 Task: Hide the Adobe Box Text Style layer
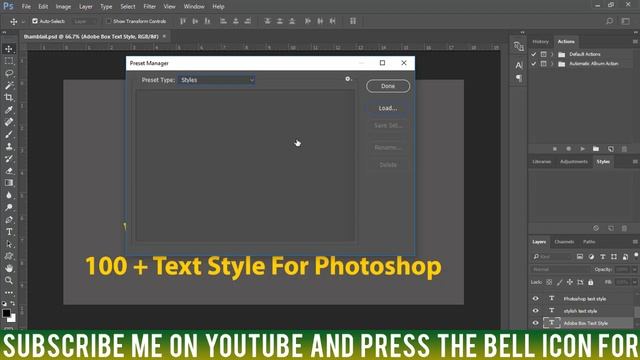click(x=536, y=323)
